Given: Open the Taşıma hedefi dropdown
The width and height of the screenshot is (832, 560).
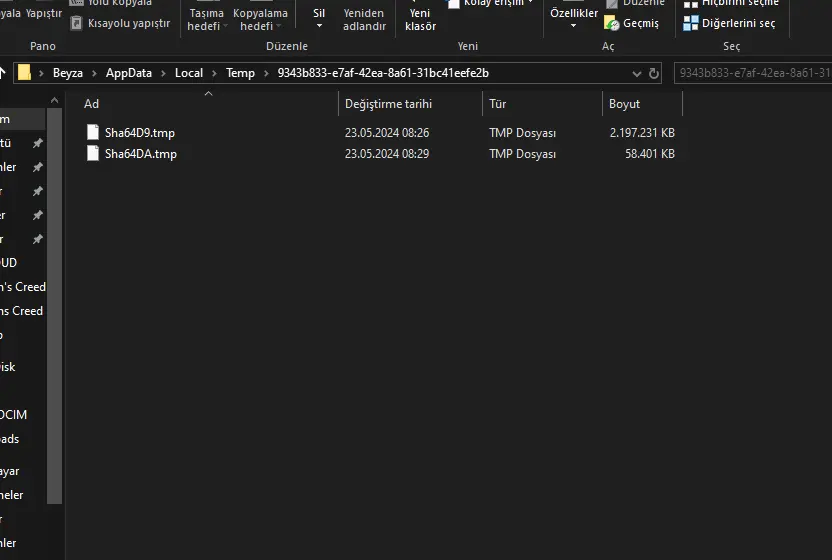Looking at the screenshot, I should pos(206,19).
